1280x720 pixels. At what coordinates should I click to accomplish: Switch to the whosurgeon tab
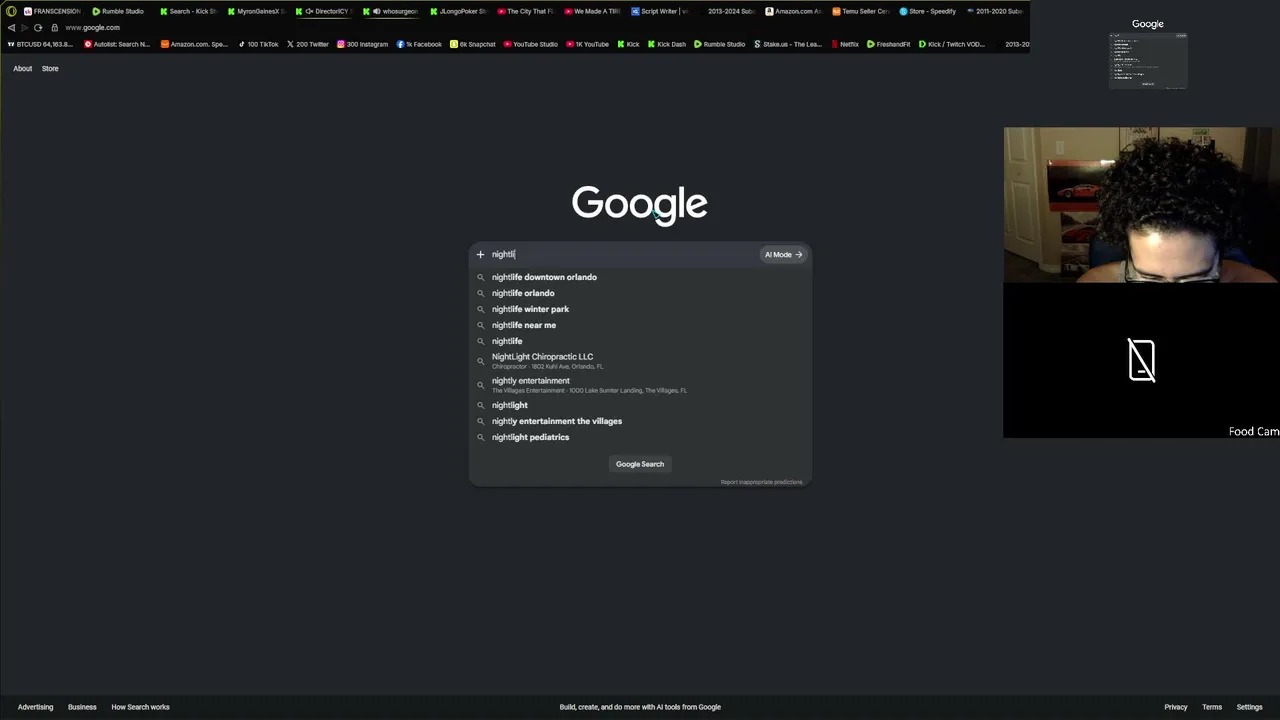(x=392, y=11)
